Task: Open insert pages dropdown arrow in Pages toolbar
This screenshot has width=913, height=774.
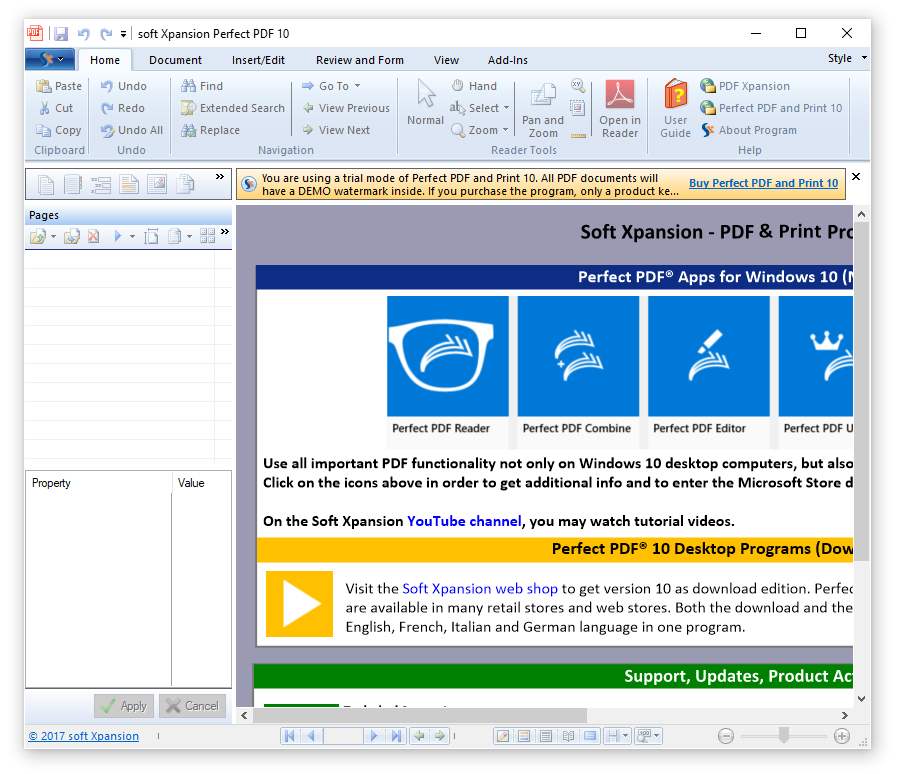Action: [x=54, y=236]
